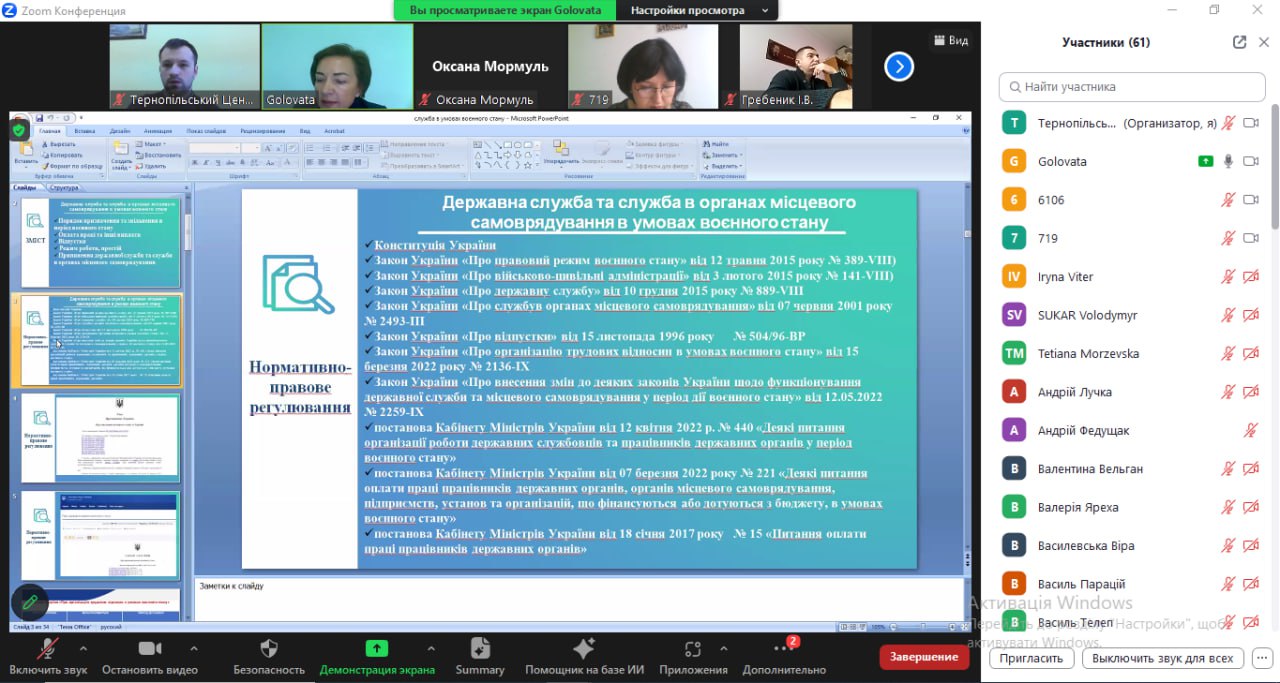Stop video with Остановить видео

pos(150,658)
